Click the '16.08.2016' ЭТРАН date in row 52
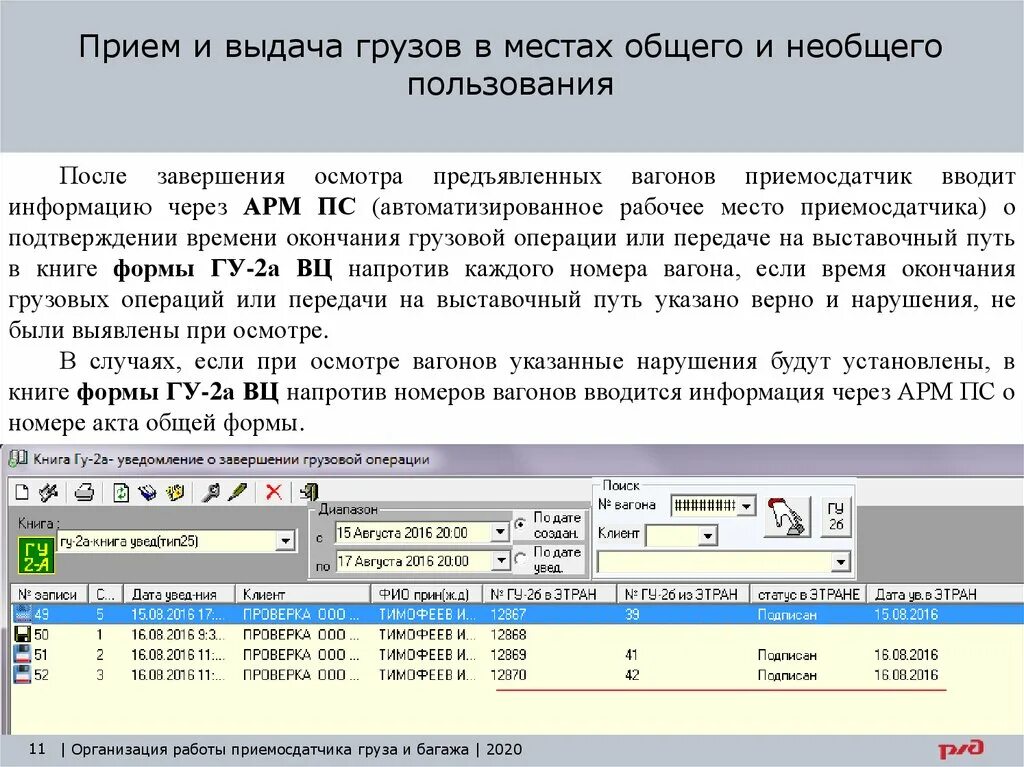The height and width of the screenshot is (767, 1024). click(x=906, y=675)
